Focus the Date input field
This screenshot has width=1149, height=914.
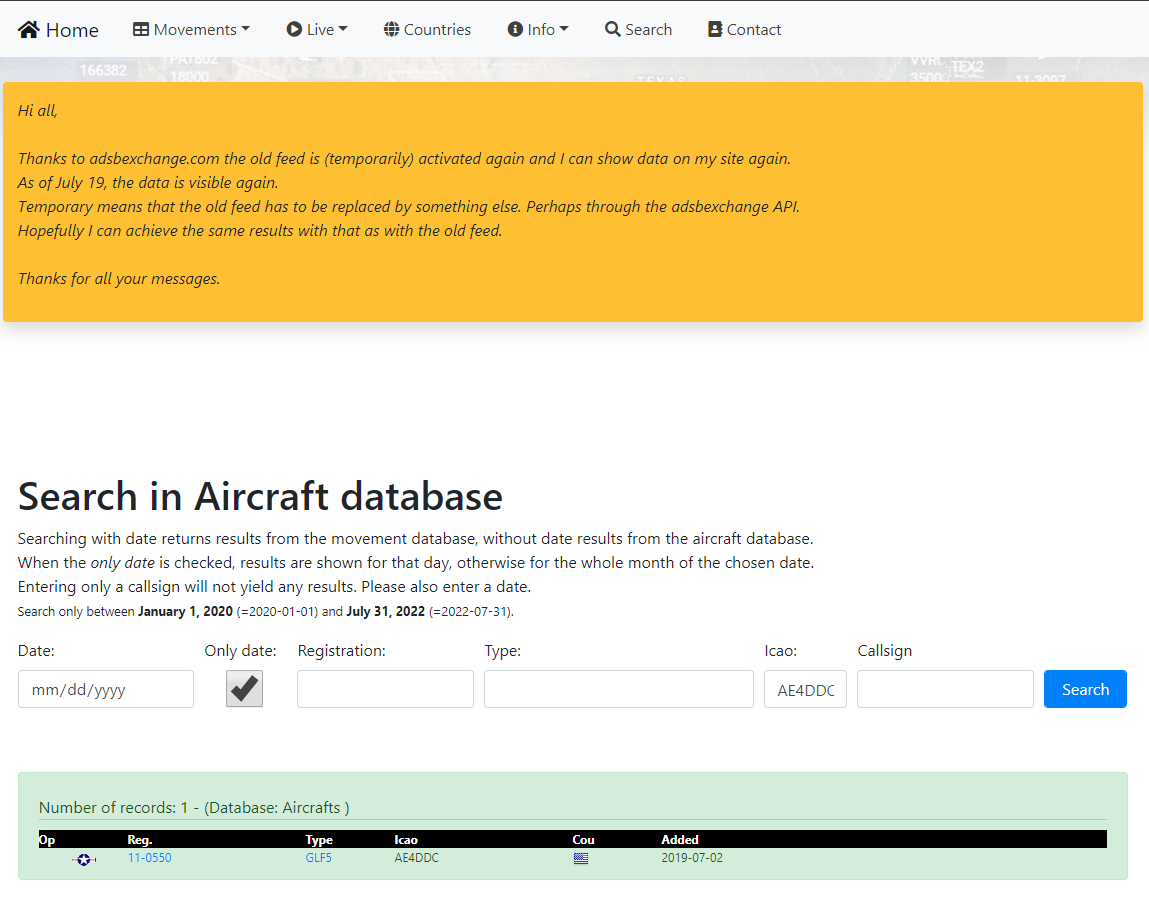pyautogui.click(x=106, y=689)
